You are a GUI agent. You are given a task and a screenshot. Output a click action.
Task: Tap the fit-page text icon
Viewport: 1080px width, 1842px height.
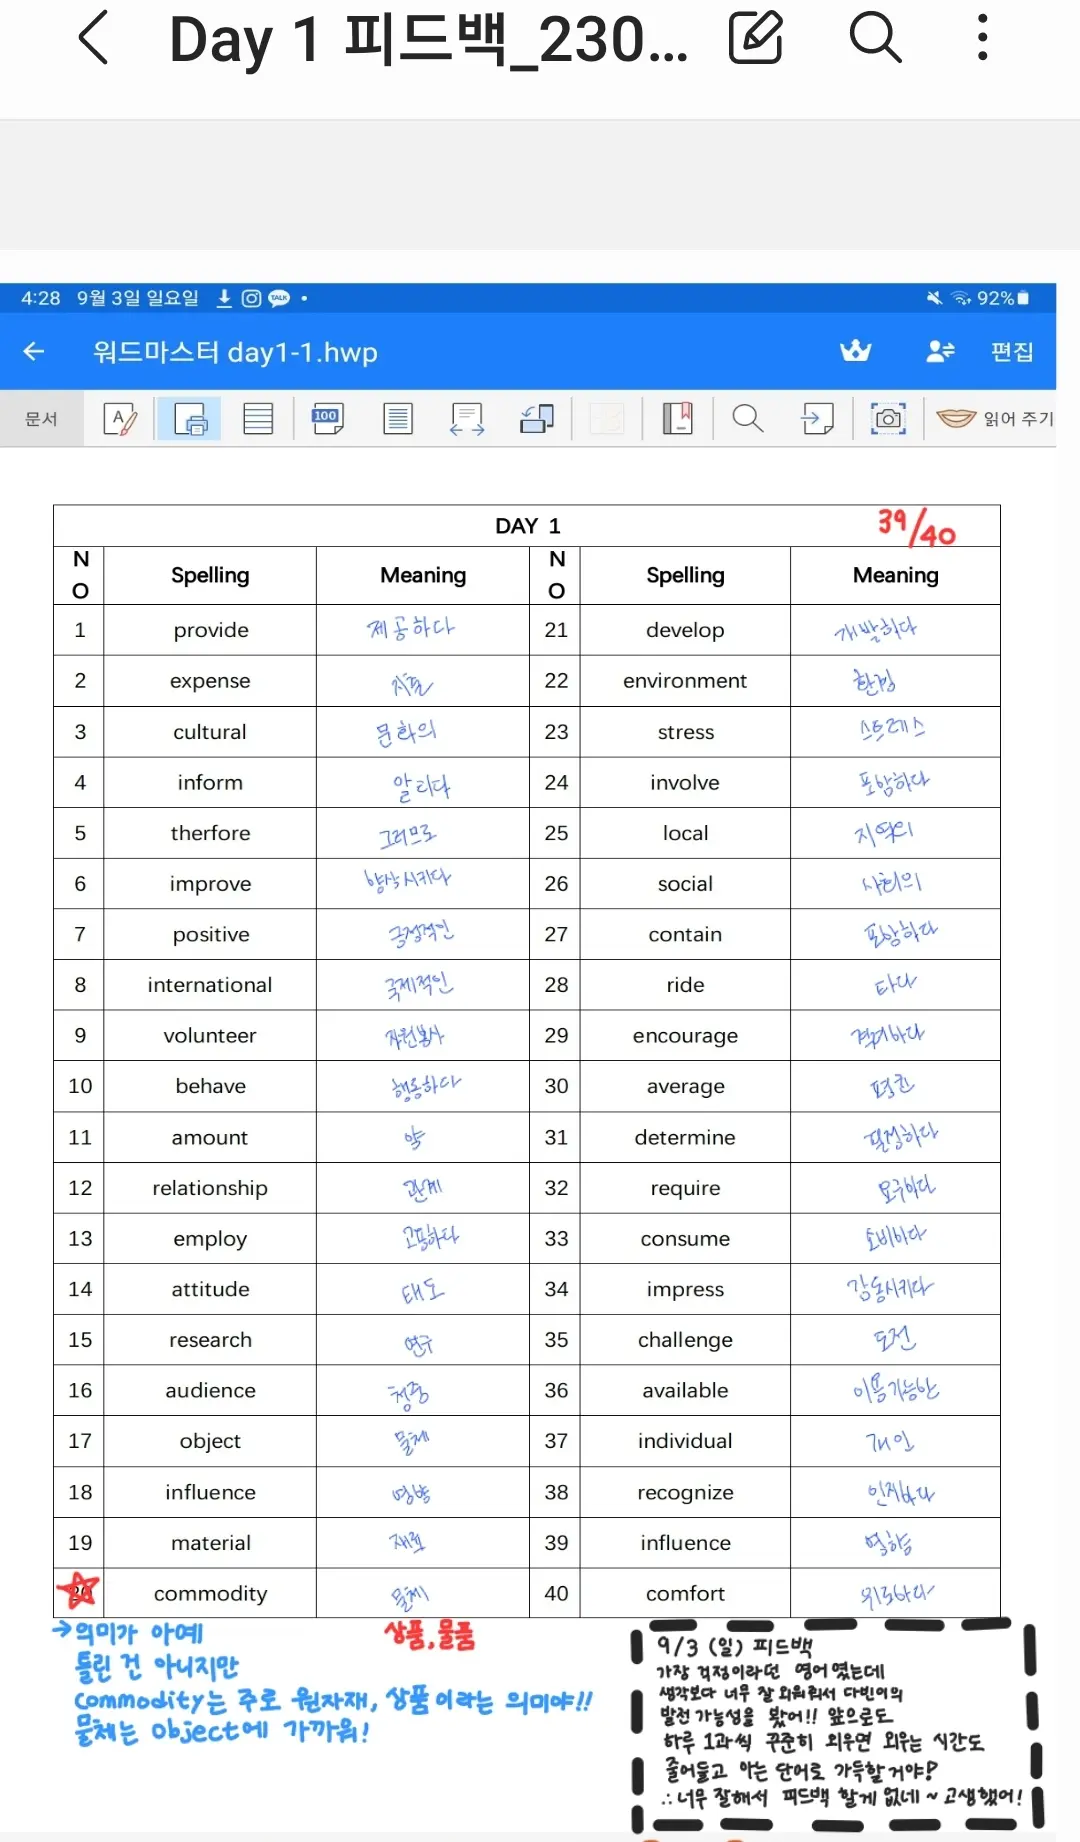coord(397,419)
